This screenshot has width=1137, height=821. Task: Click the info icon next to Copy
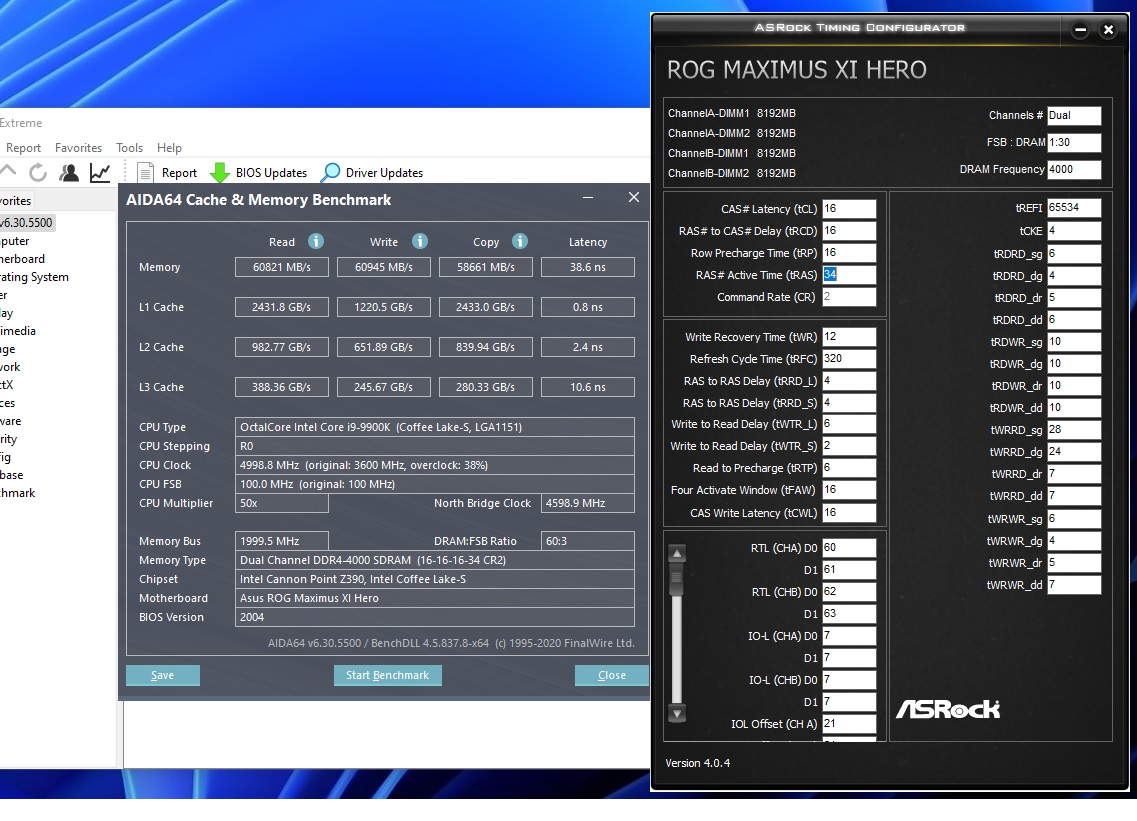pyautogui.click(x=520, y=241)
